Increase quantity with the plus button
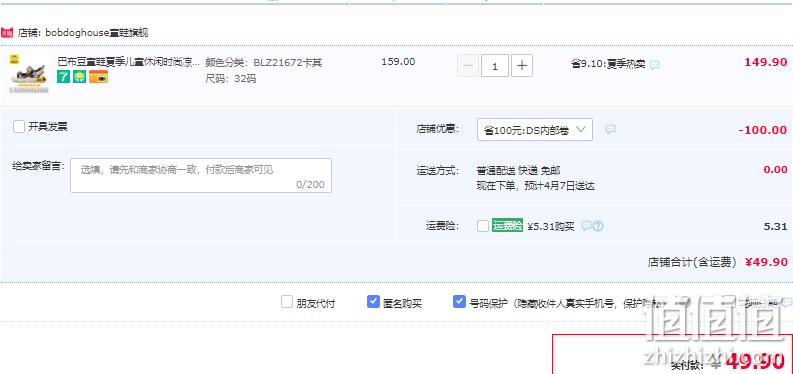Viewport: 793px width, 374px height. [x=522, y=66]
